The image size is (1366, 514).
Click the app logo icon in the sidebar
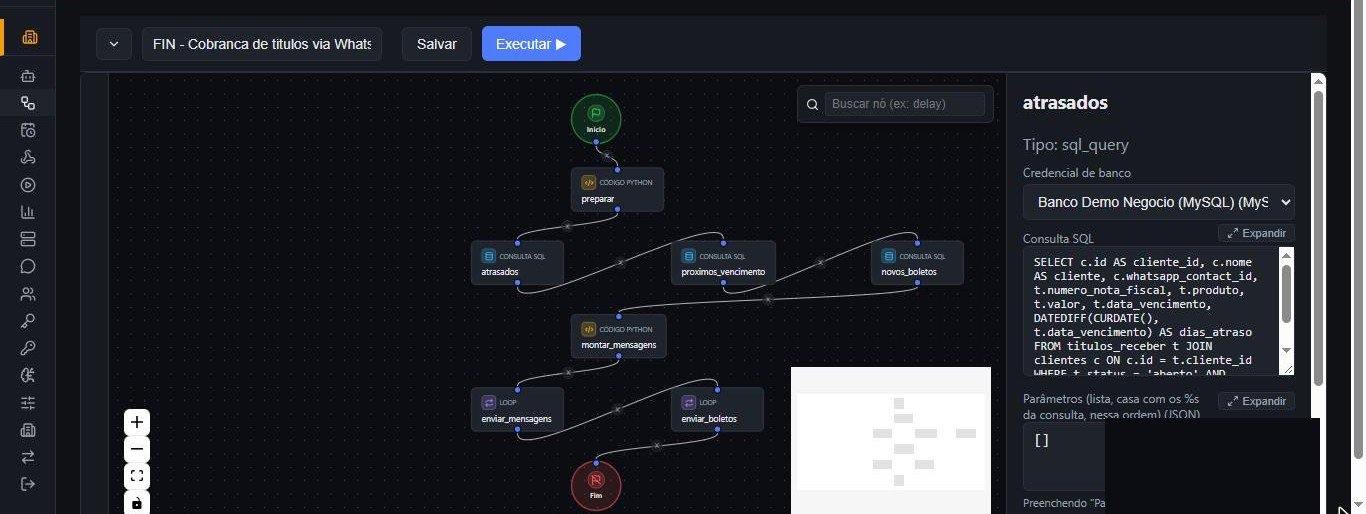click(28, 38)
